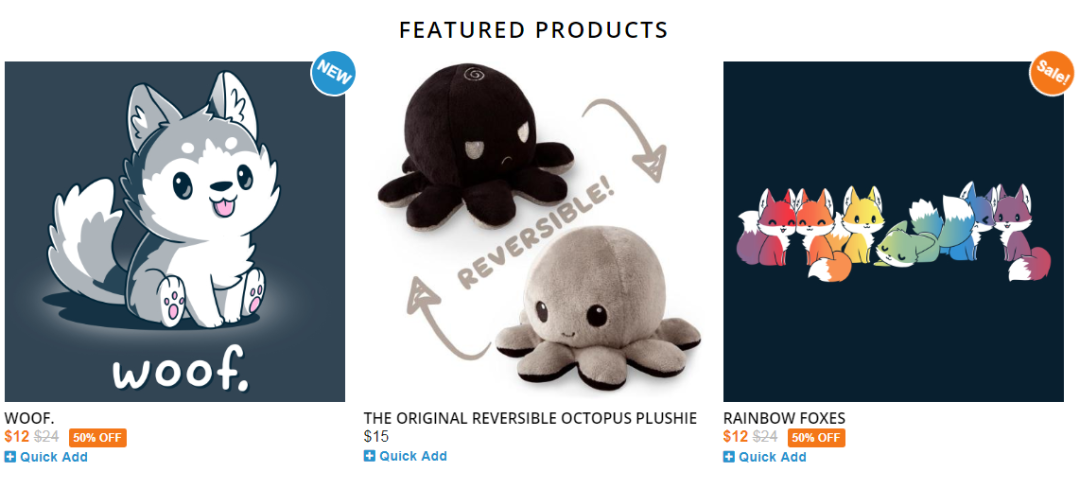Click the plus icon beside Woof Quick Add
The width and height of the screenshot is (1080, 489).
click(10, 457)
